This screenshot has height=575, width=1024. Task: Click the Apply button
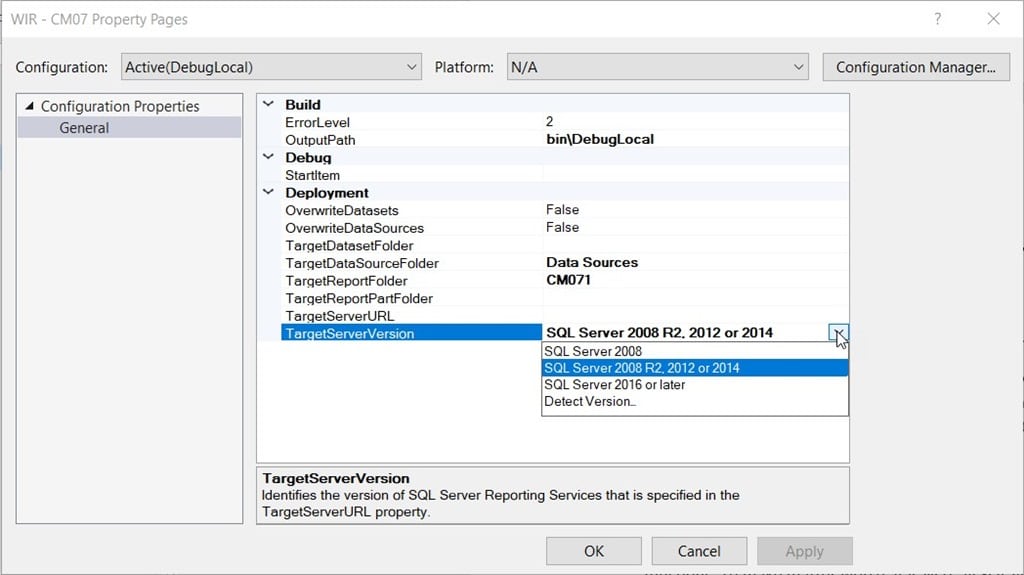pos(805,551)
